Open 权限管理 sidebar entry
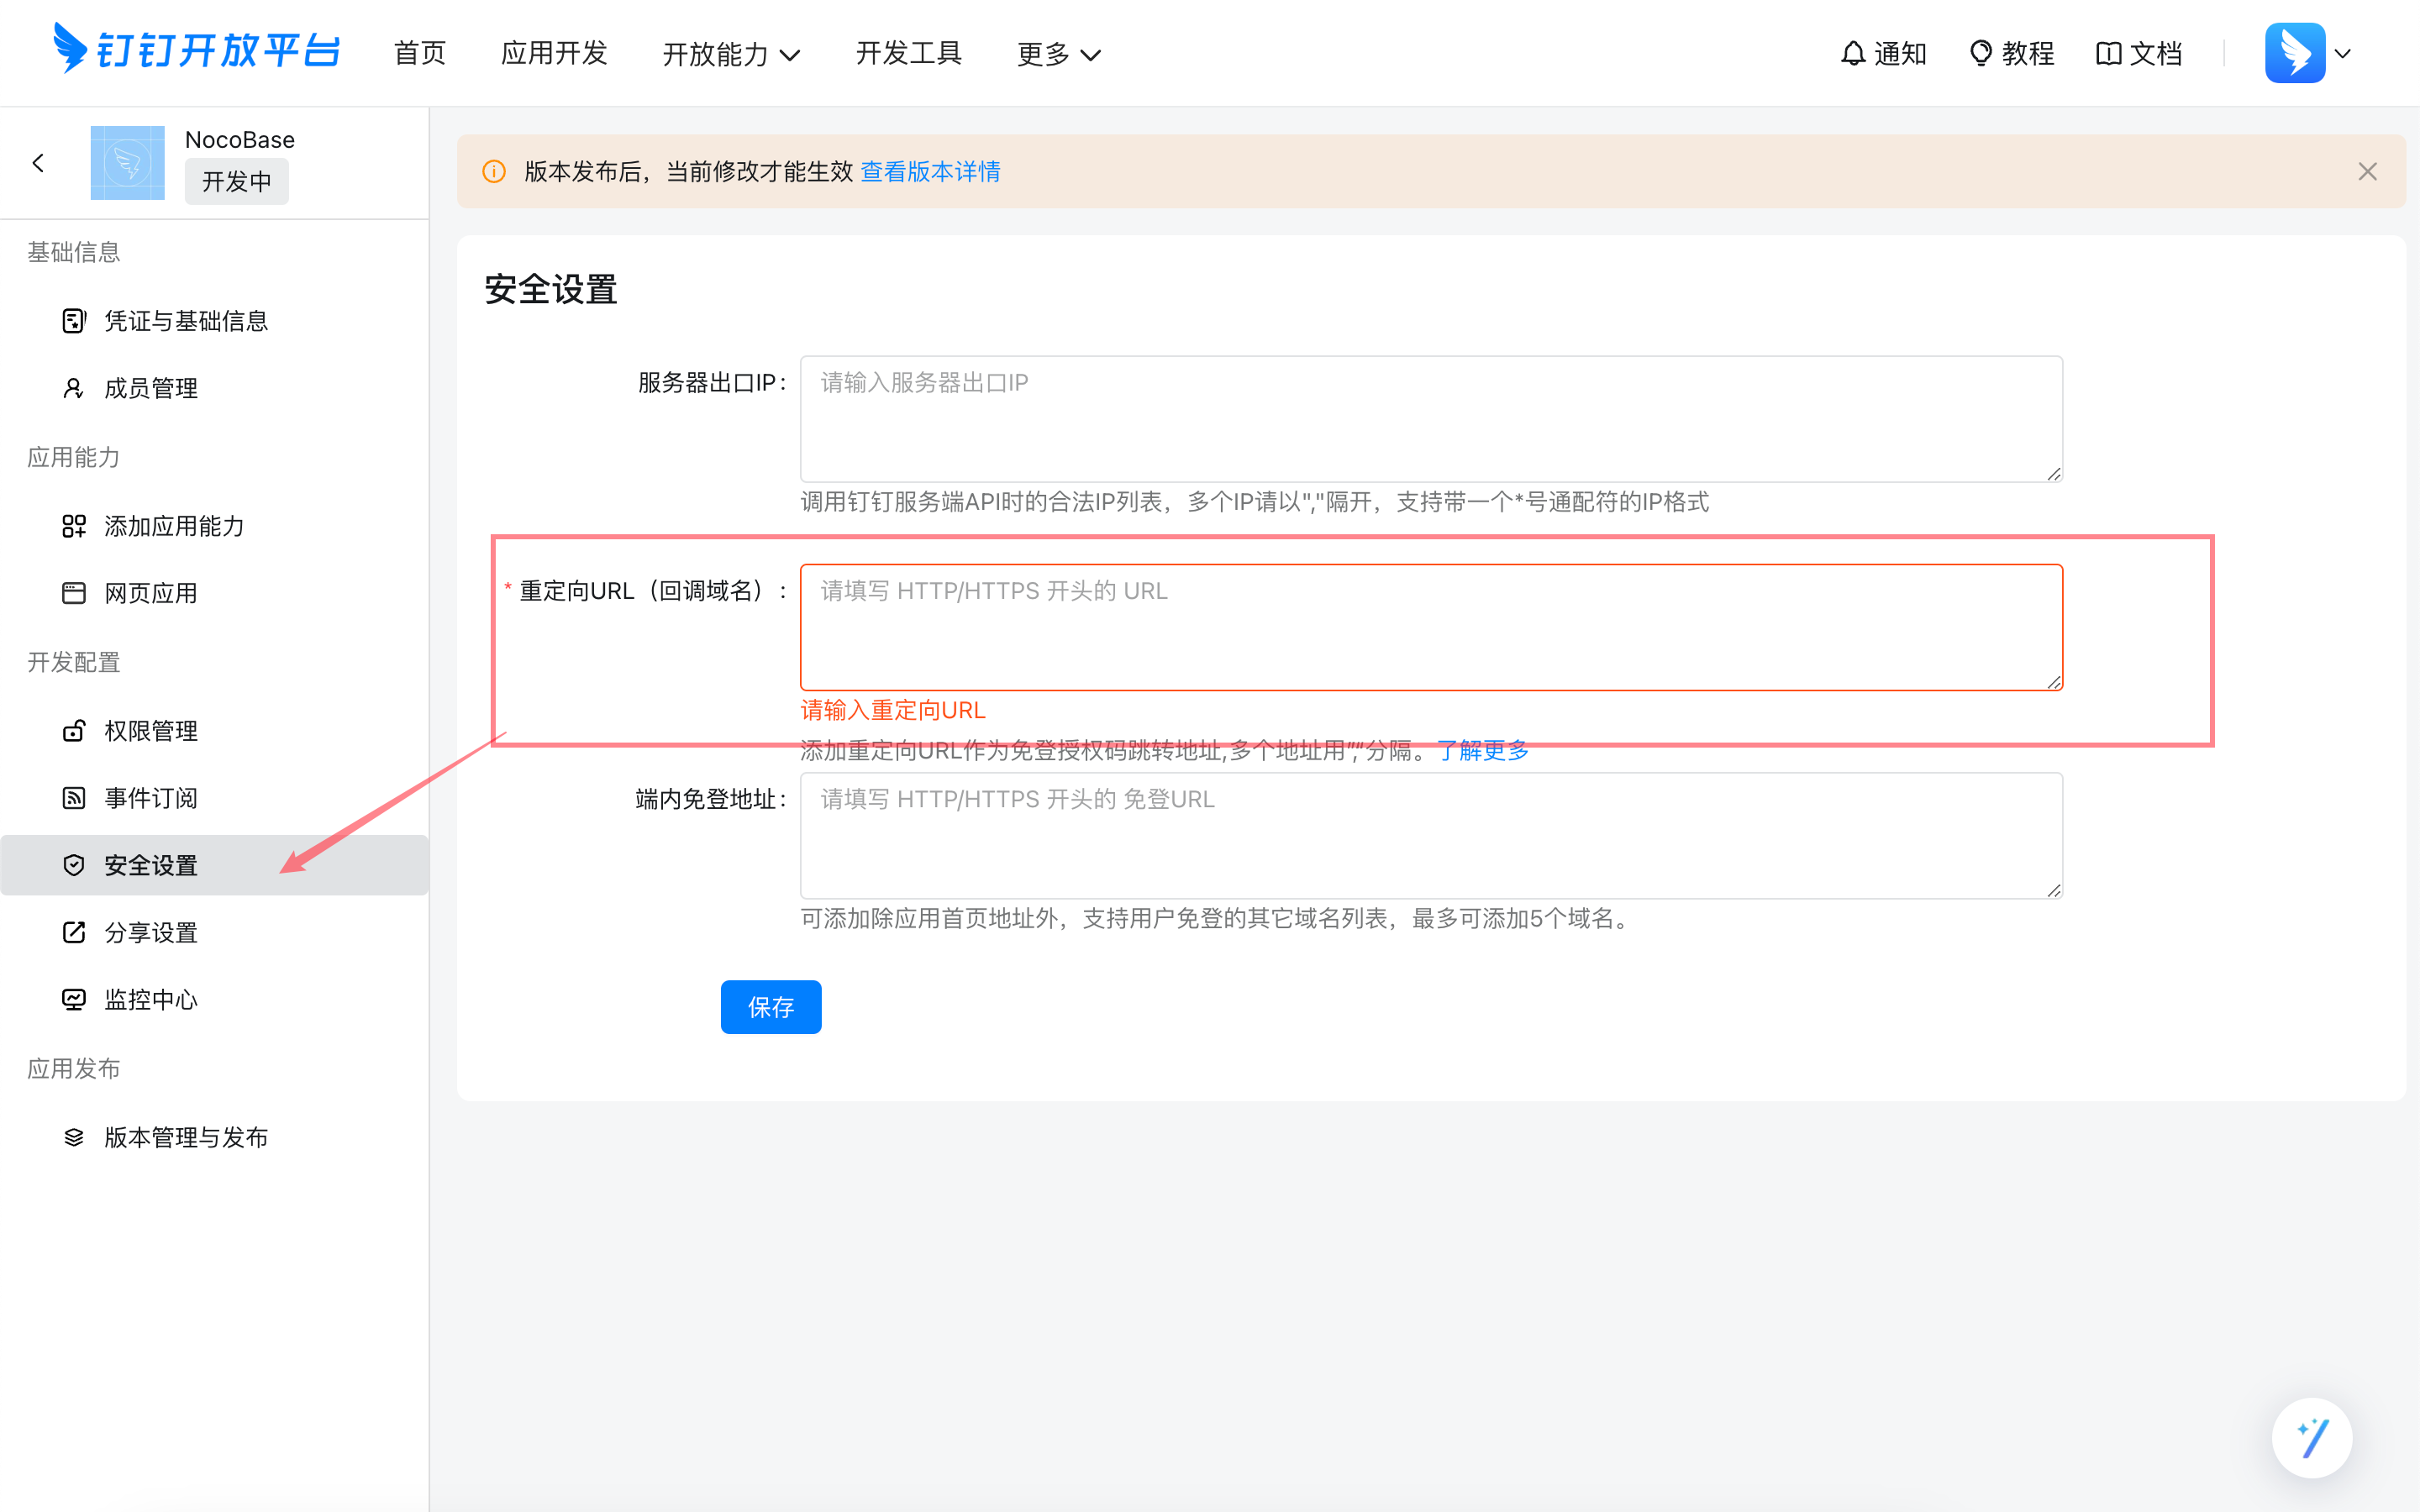 151,731
